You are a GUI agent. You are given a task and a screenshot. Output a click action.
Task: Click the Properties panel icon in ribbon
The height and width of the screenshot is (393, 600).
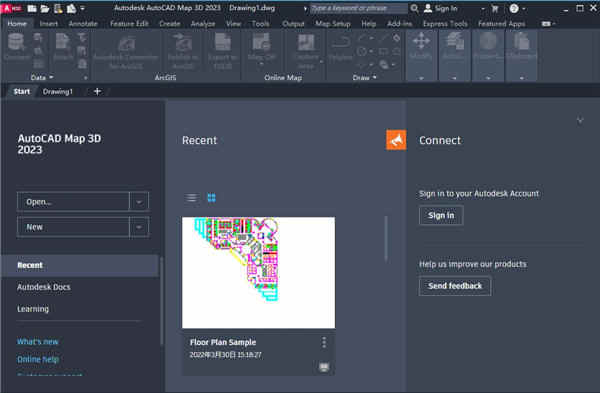488,41
